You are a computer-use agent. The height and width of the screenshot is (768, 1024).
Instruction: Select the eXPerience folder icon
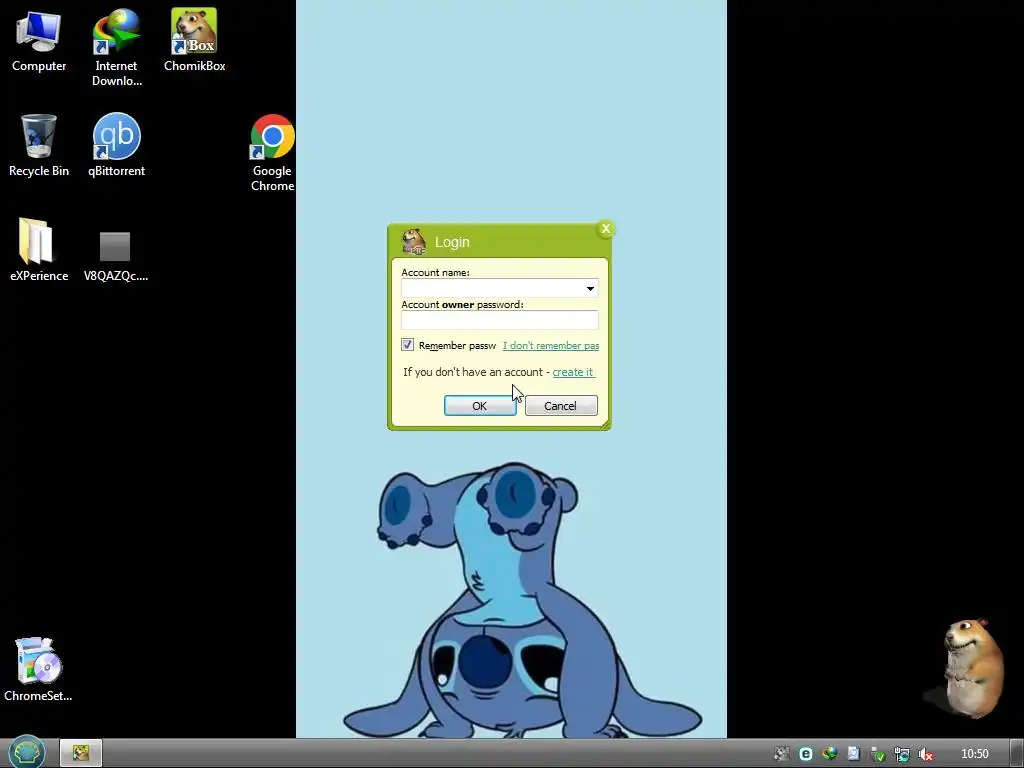point(39,249)
